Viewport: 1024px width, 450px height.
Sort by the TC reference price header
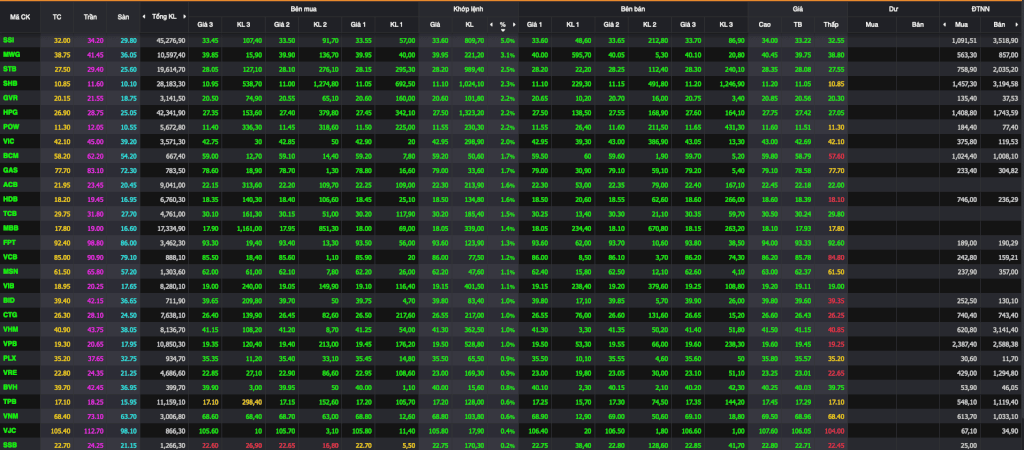57,16
